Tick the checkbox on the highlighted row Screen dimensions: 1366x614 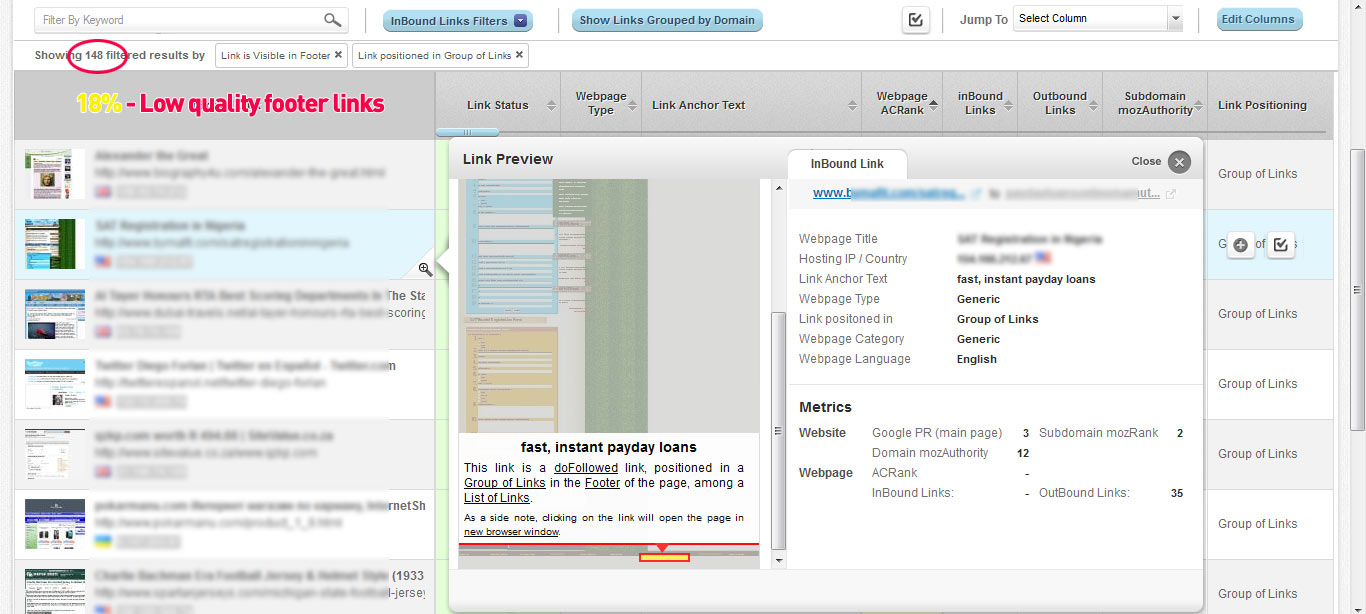[1280, 245]
